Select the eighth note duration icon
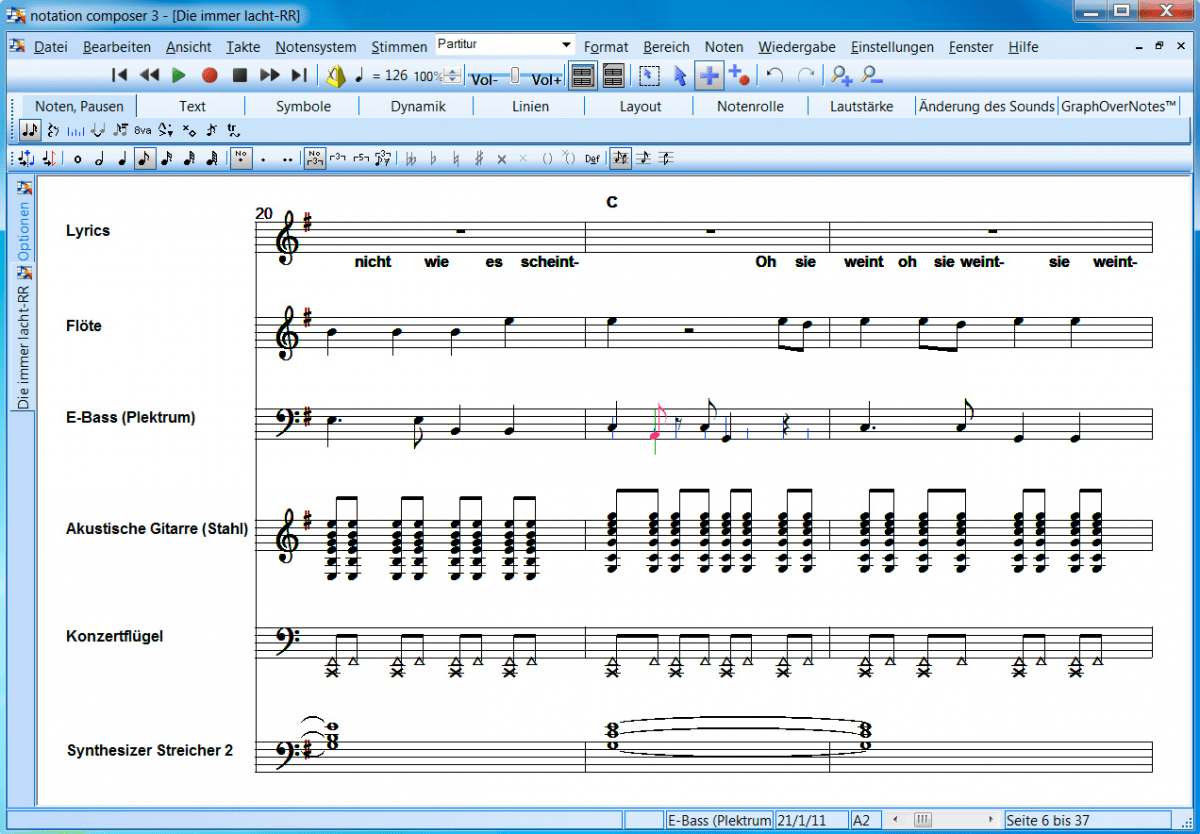1200x834 pixels. 144,158
